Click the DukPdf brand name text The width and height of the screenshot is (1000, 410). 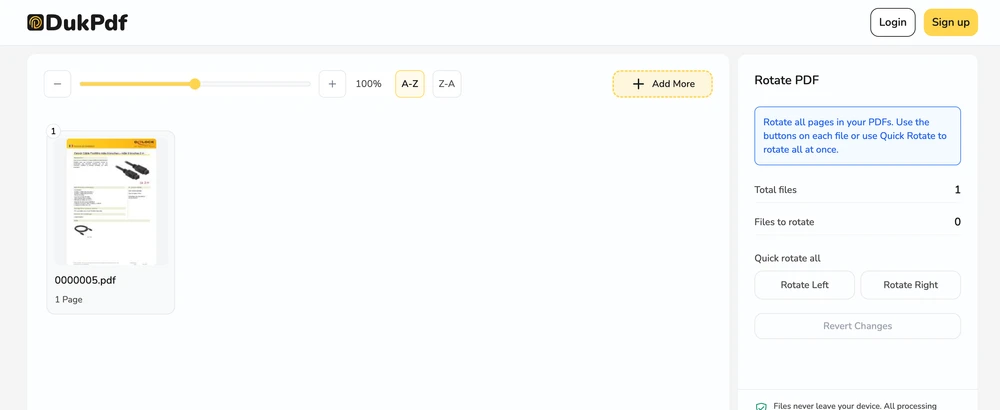[87, 23]
